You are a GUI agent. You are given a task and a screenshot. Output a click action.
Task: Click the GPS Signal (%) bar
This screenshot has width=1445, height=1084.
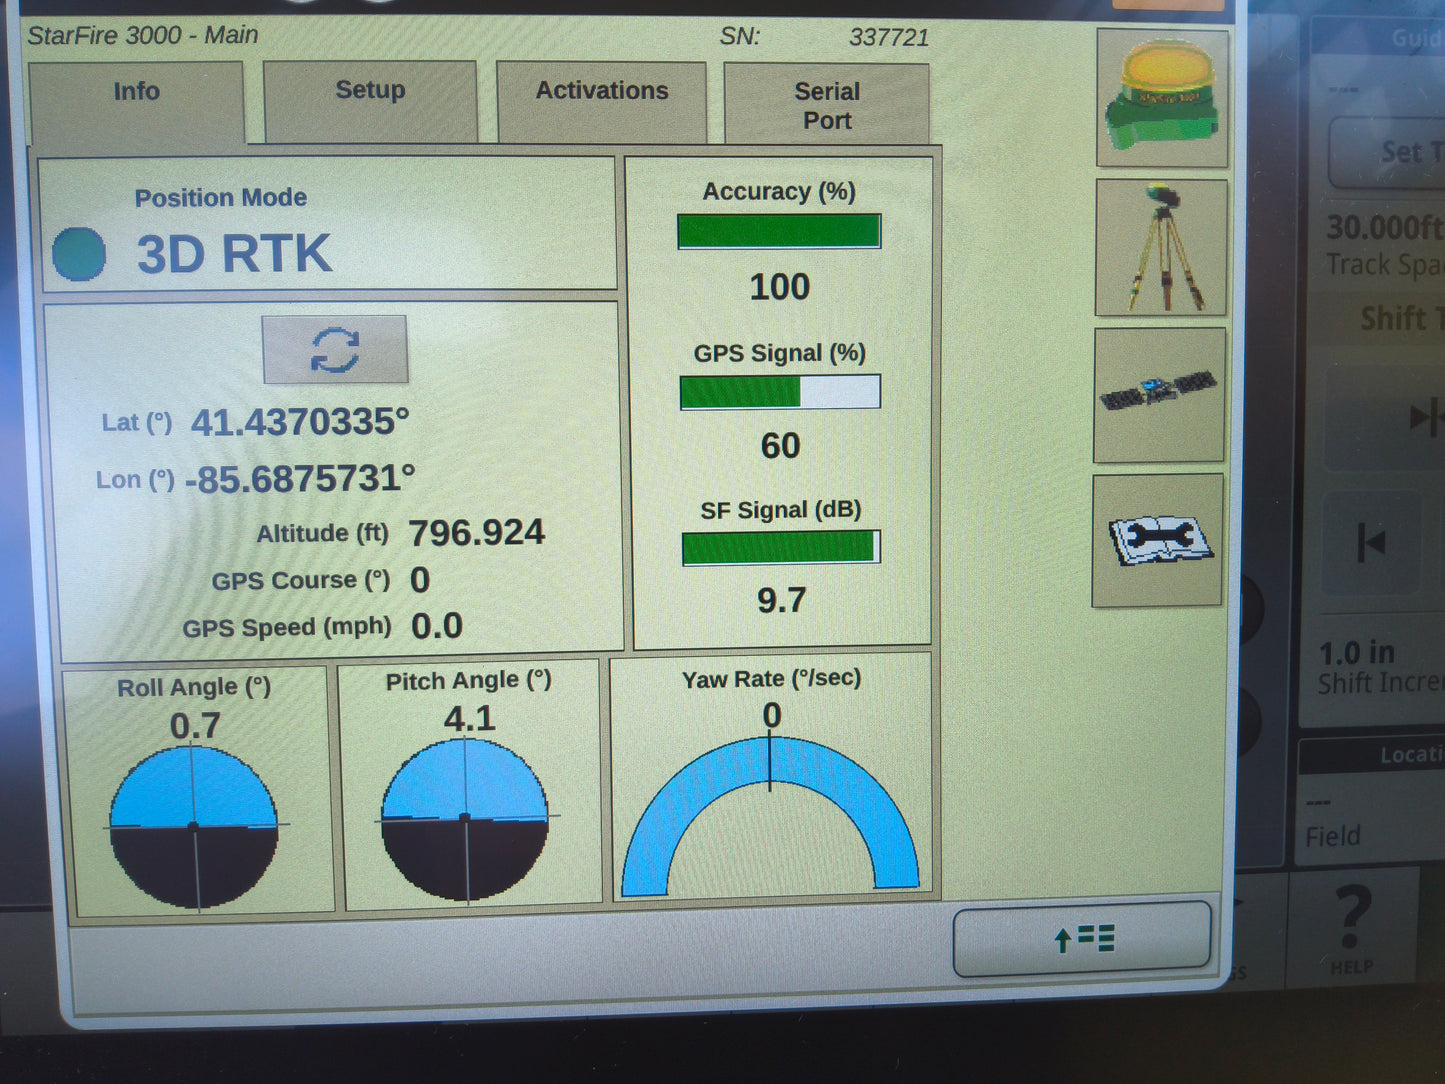(x=780, y=392)
